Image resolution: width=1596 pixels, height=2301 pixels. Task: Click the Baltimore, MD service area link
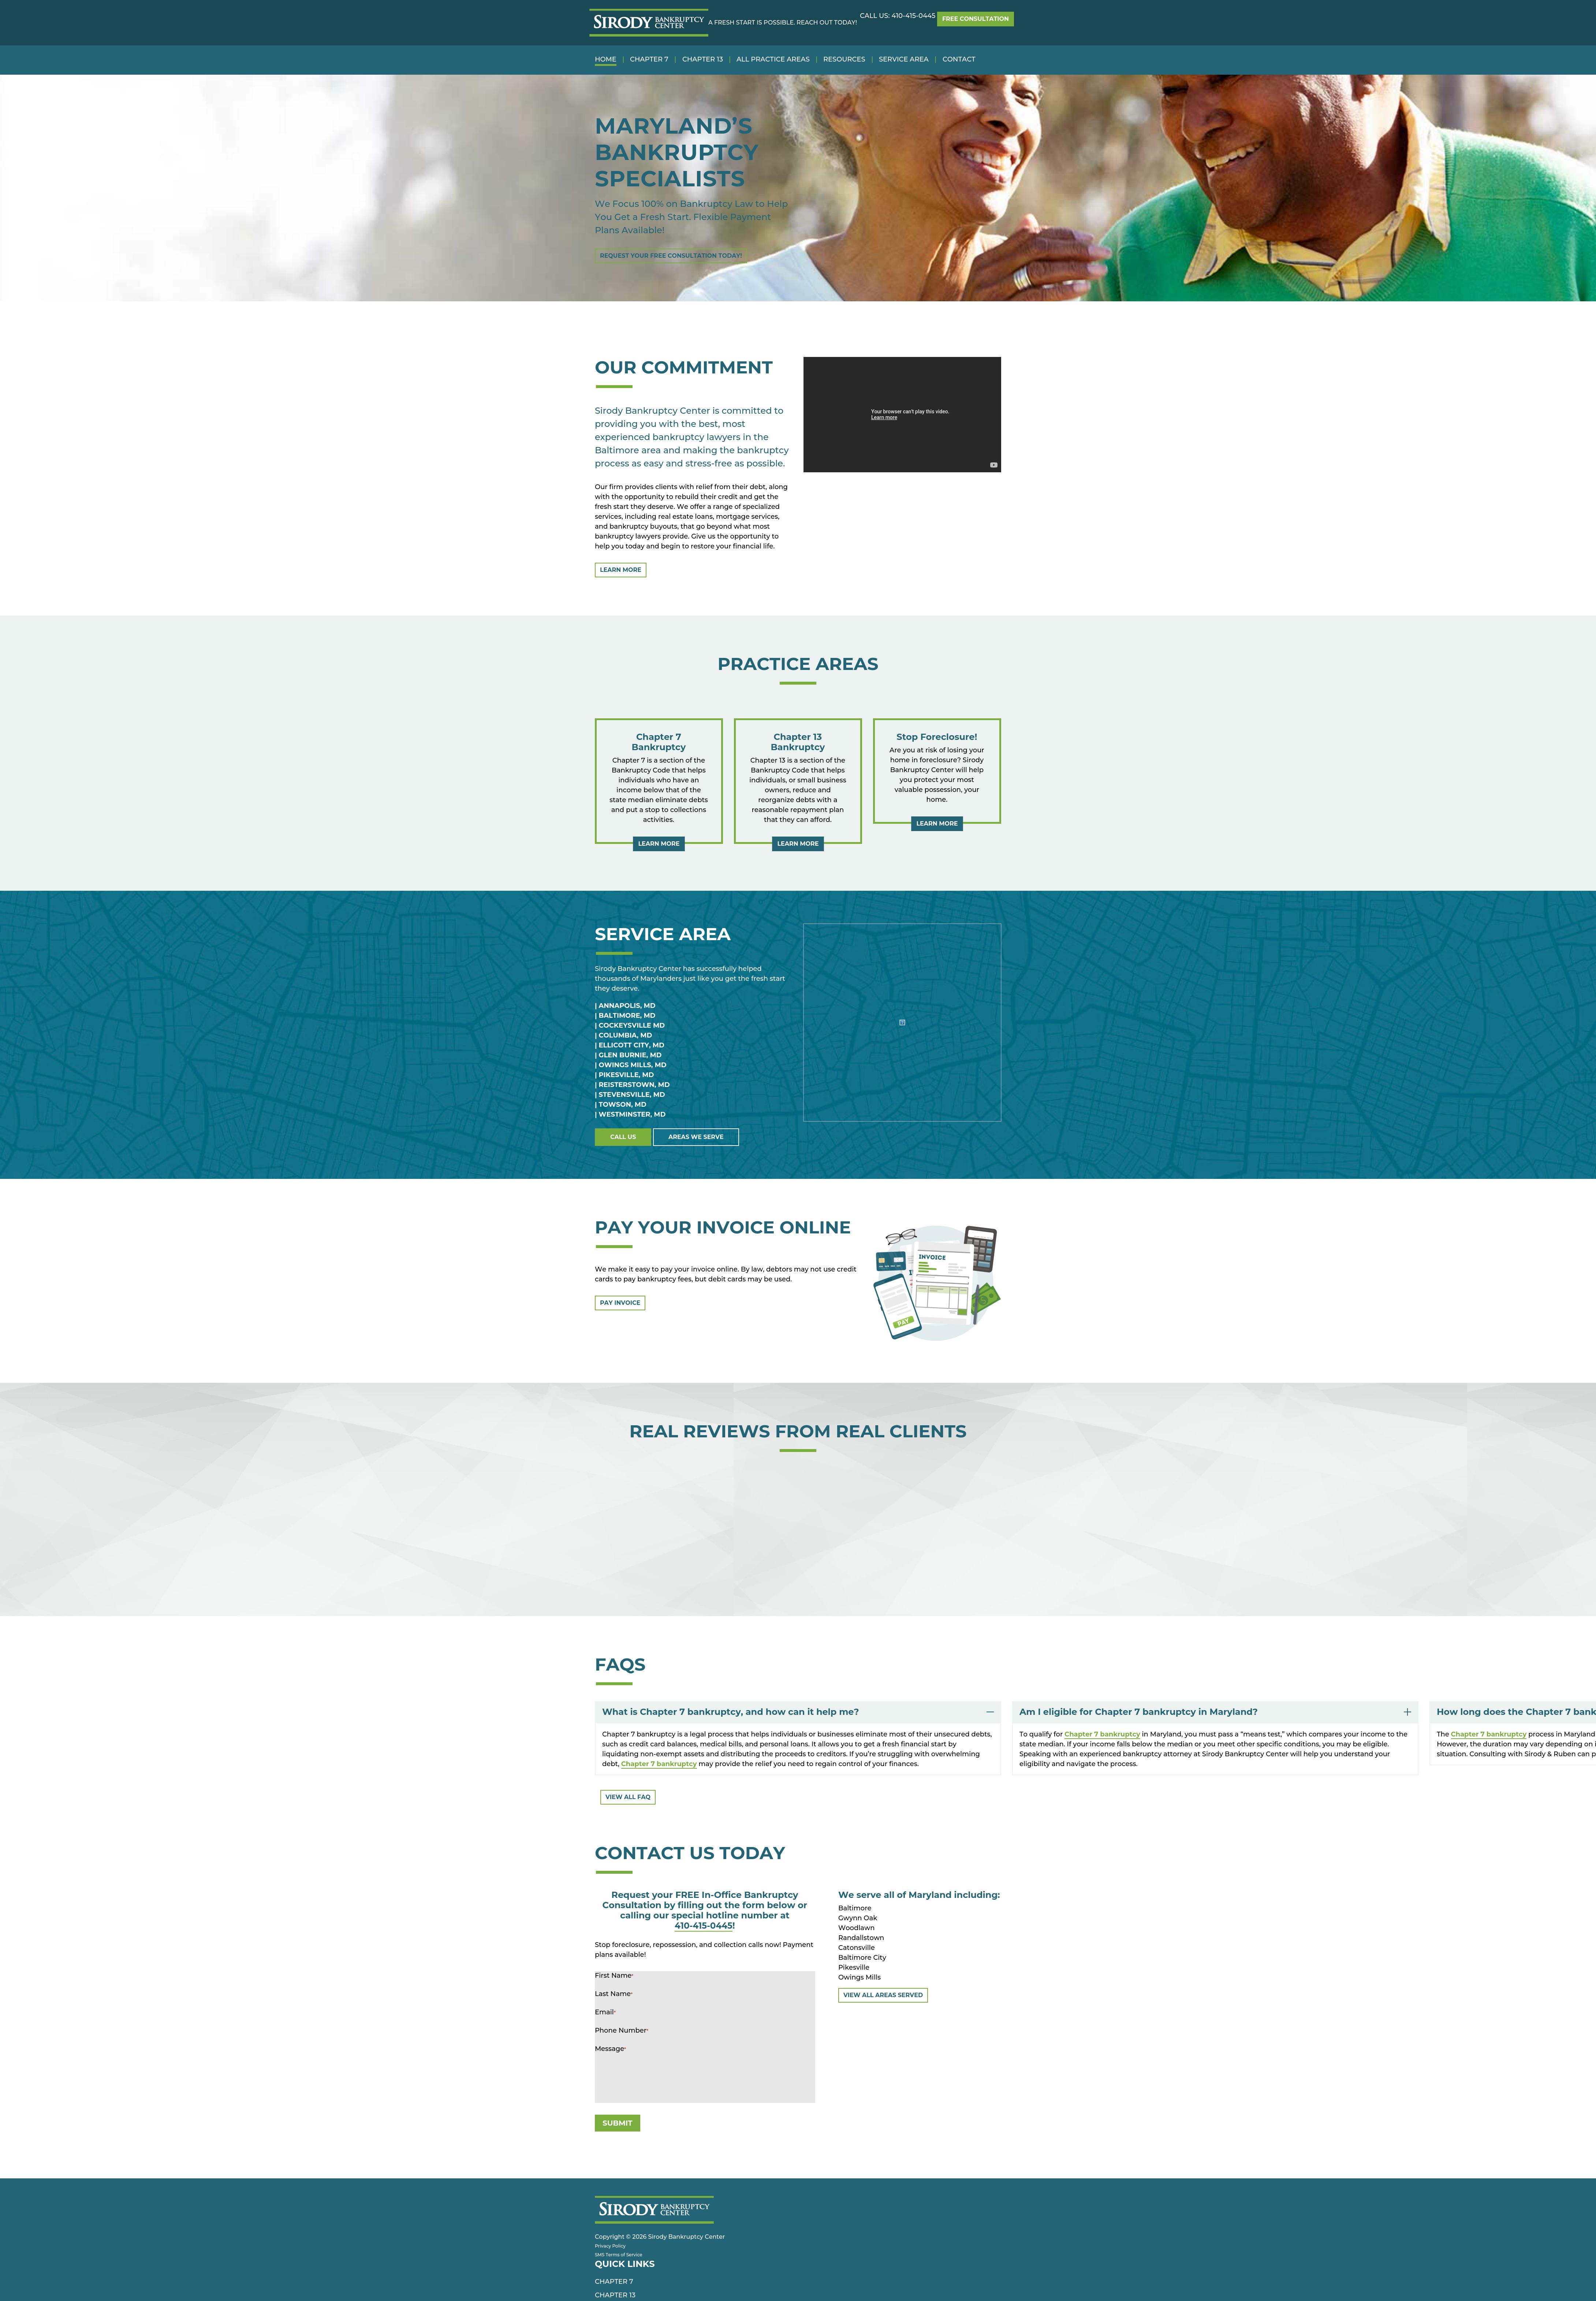click(x=626, y=1015)
